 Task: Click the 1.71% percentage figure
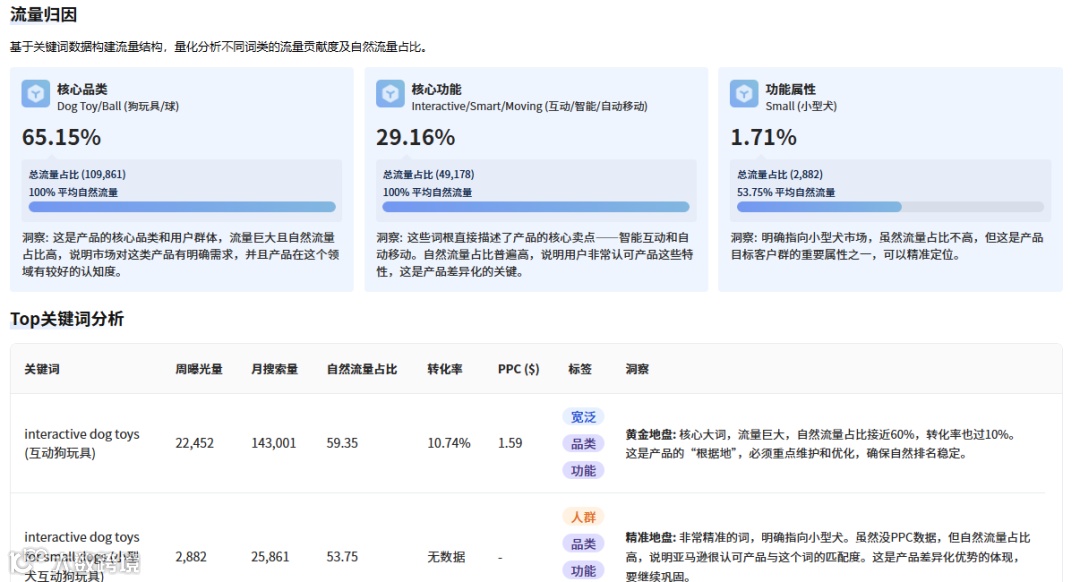(x=763, y=137)
